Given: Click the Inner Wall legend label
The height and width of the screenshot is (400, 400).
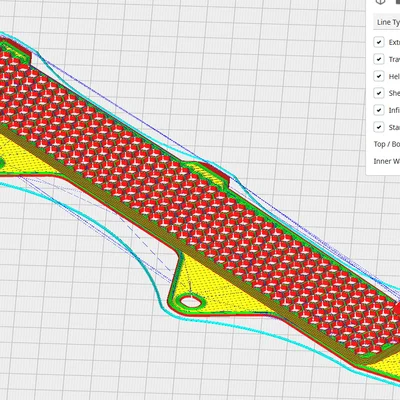Looking at the screenshot, I should (387, 161).
